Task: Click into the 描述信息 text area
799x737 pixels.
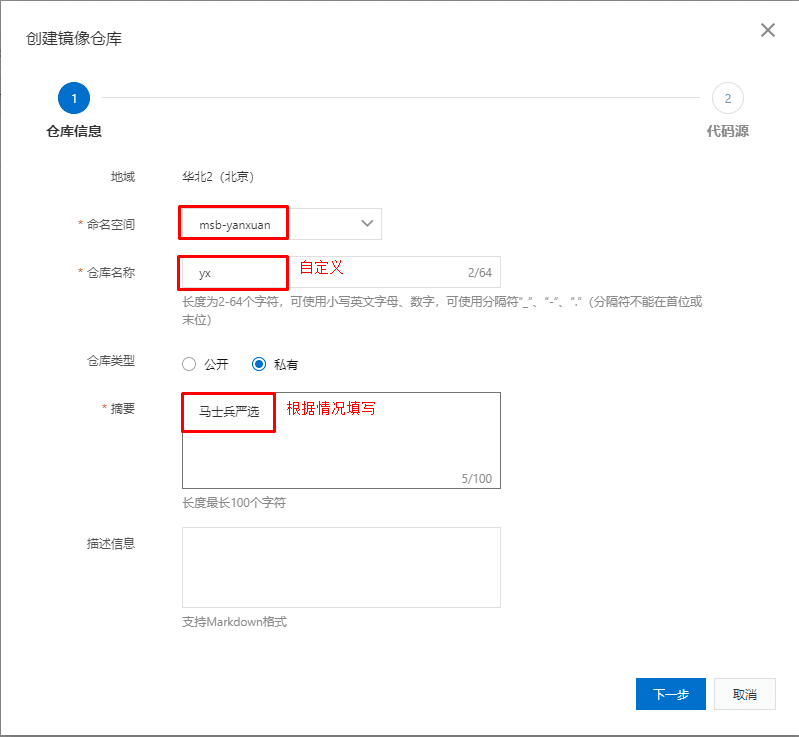Action: pyautogui.click(x=341, y=567)
